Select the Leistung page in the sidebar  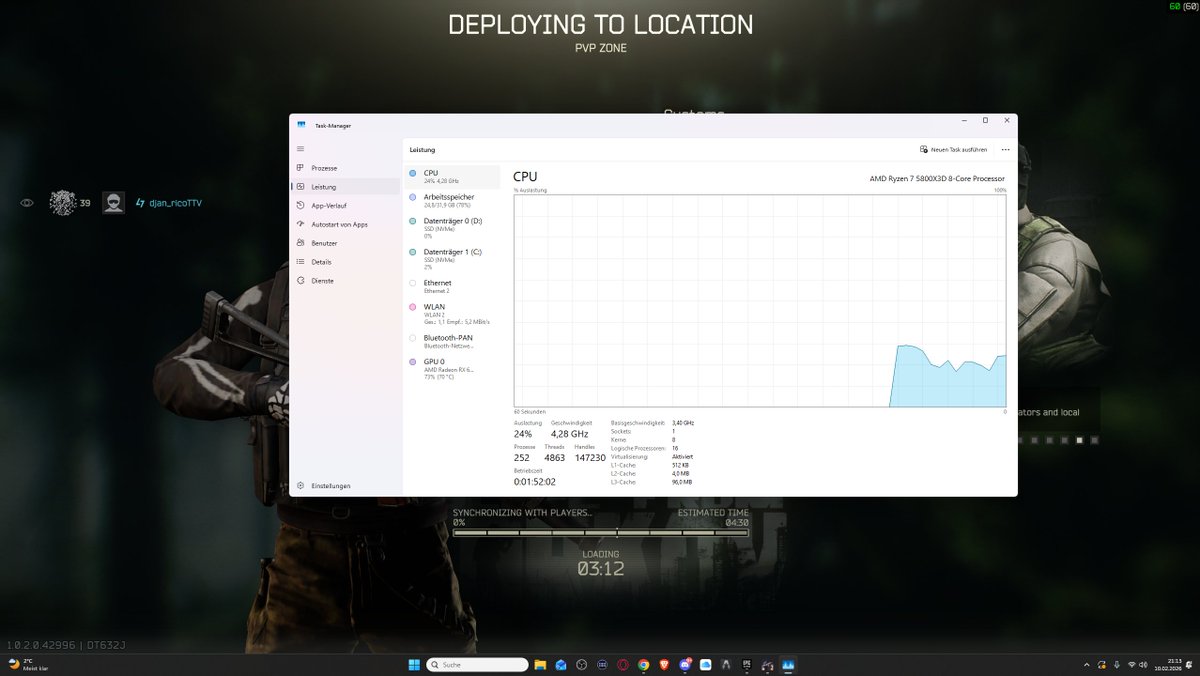(345, 187)
